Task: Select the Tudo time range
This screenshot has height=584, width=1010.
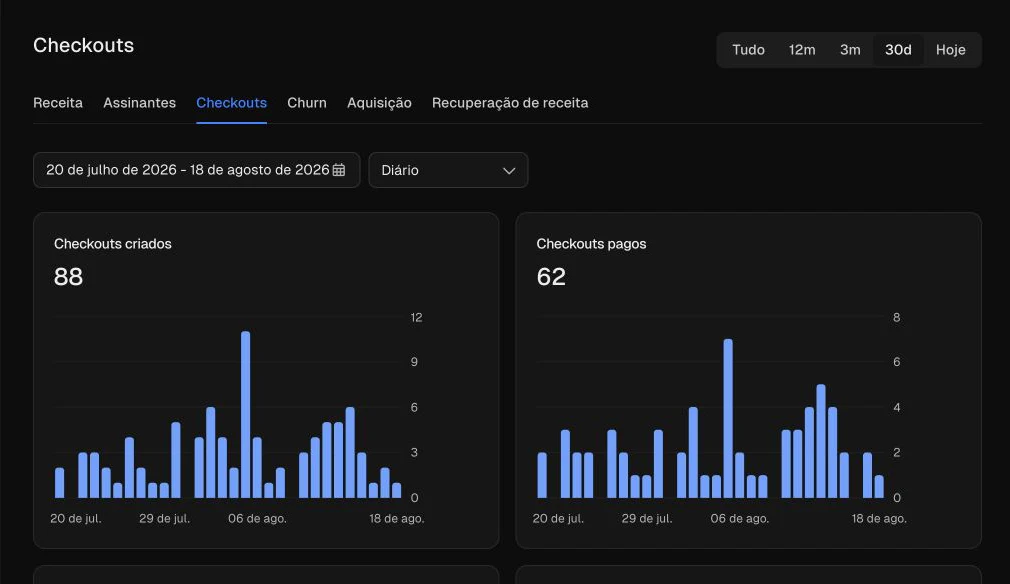Action: [x=748, y=50]
